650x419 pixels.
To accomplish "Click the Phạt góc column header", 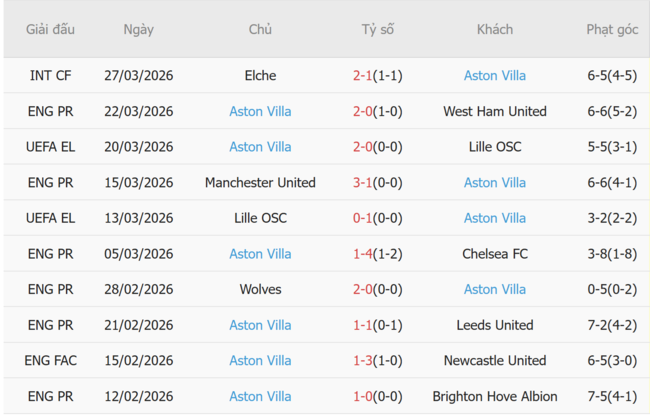I will point(611,29).
